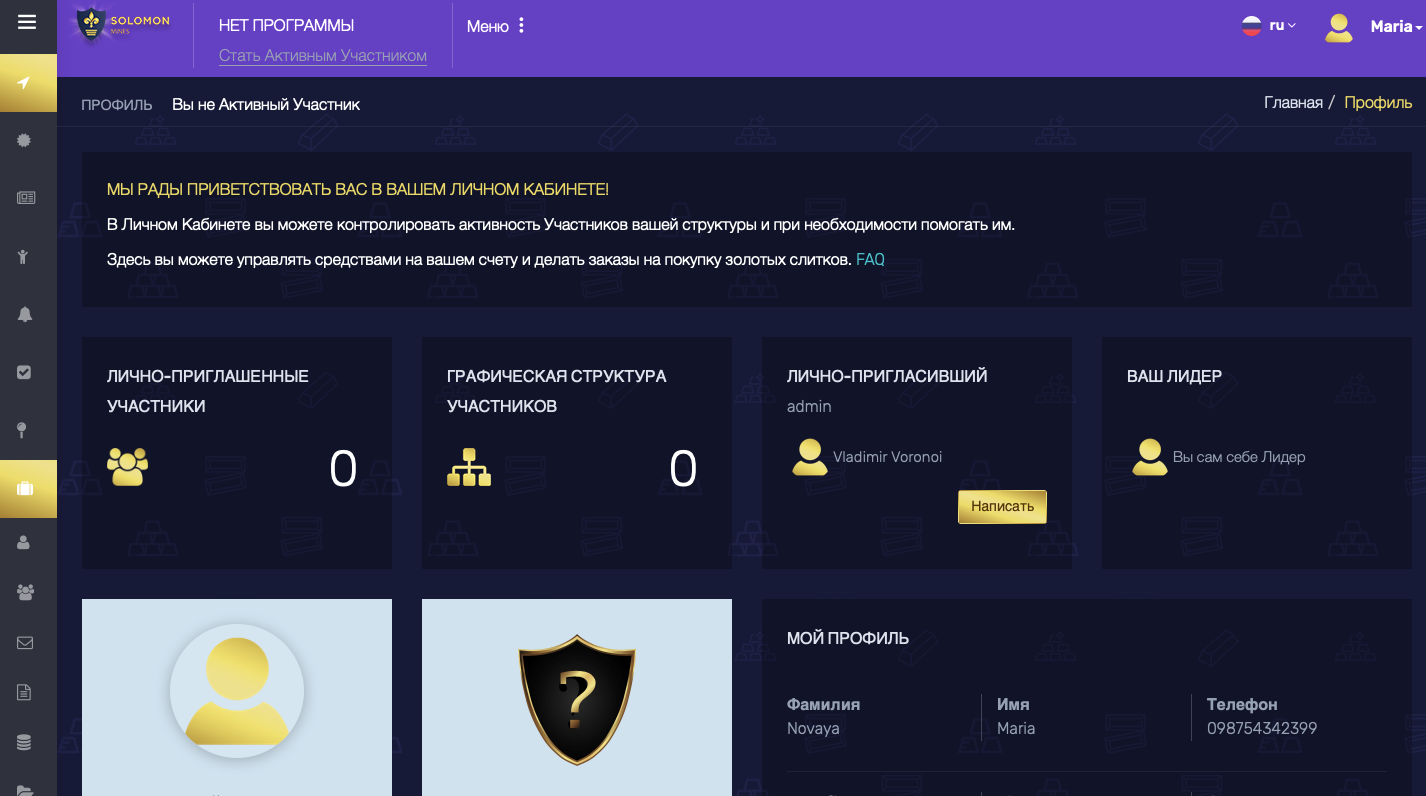Open the FAQ link in welcome message
This screenshot has height=796, width=1426.
870,260
